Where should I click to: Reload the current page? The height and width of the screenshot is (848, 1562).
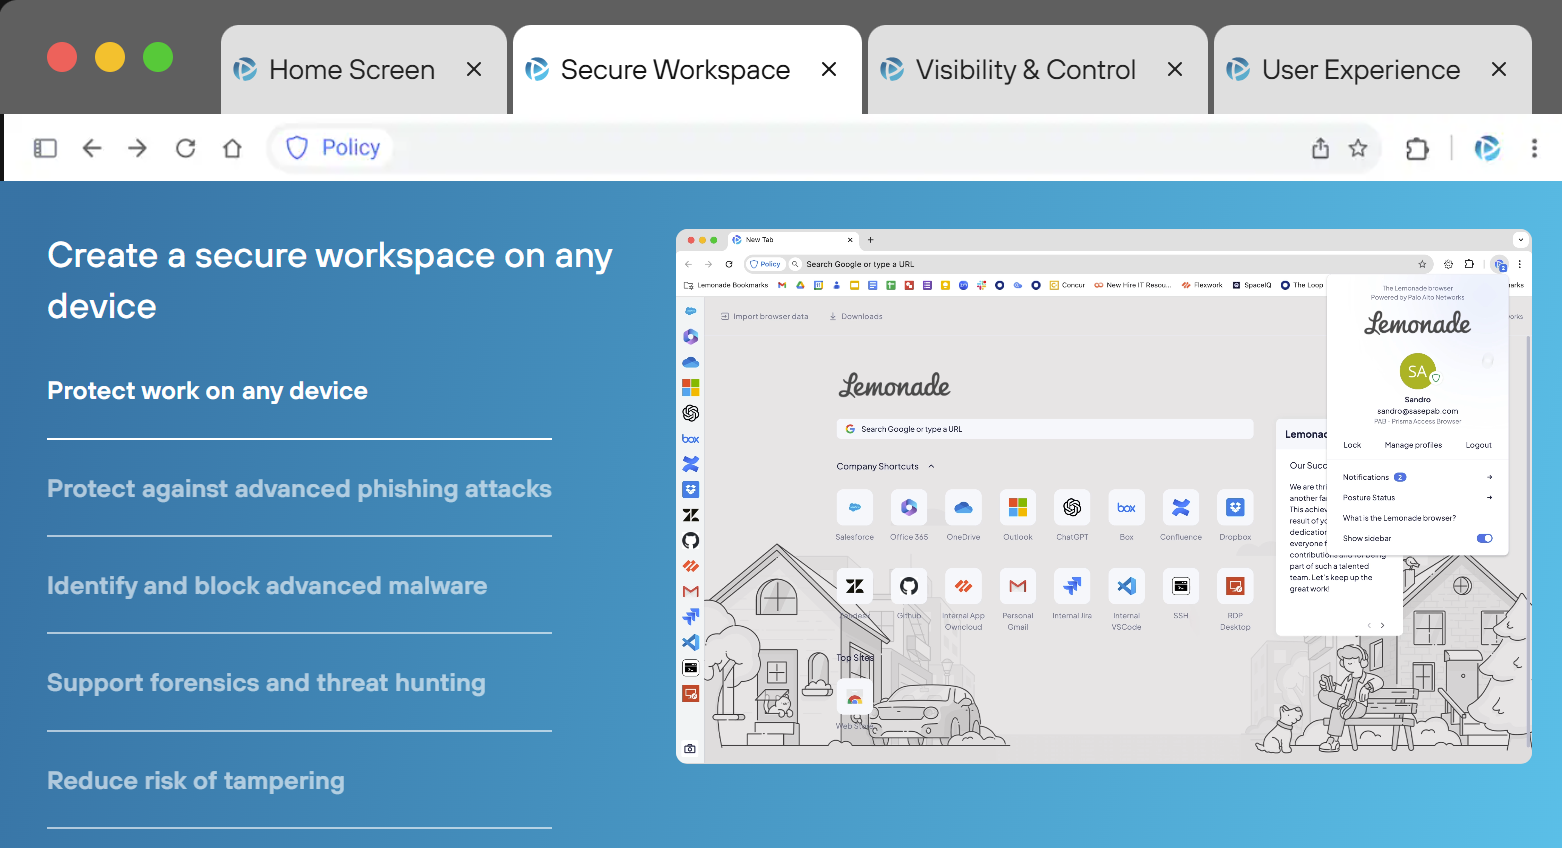[x=185, y=148]
